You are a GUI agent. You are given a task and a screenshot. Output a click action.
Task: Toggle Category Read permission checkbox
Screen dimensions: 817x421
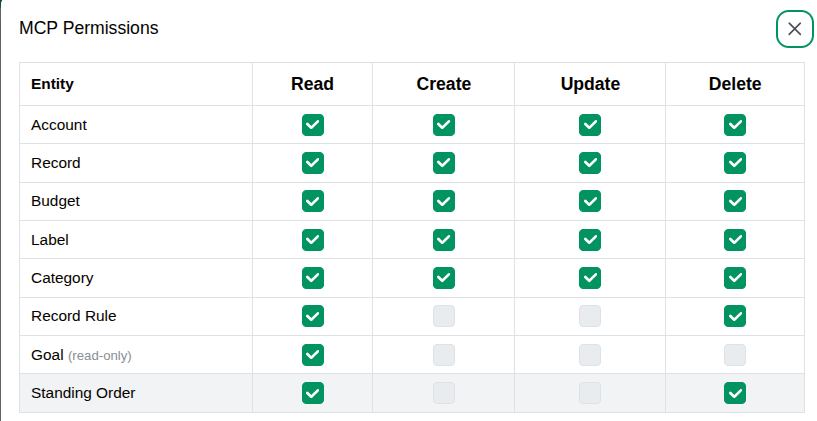click(x=313, y=278)
